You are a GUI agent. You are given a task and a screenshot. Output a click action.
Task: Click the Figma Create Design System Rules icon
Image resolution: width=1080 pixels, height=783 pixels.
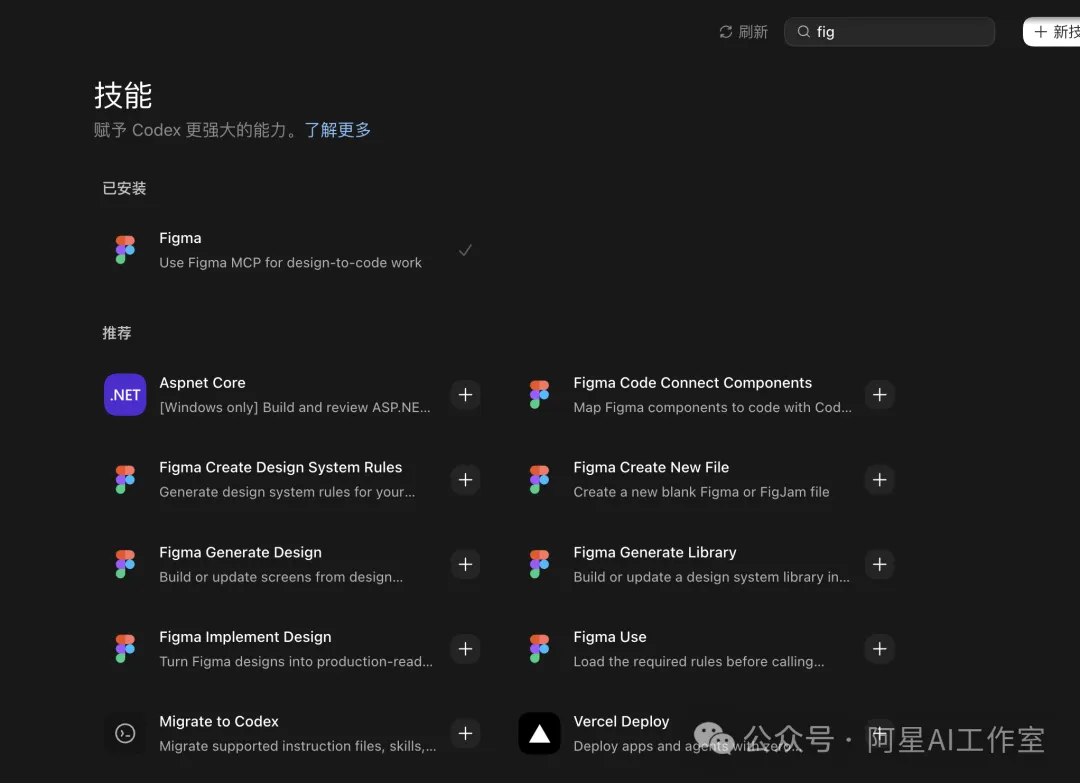coord(125,479)
